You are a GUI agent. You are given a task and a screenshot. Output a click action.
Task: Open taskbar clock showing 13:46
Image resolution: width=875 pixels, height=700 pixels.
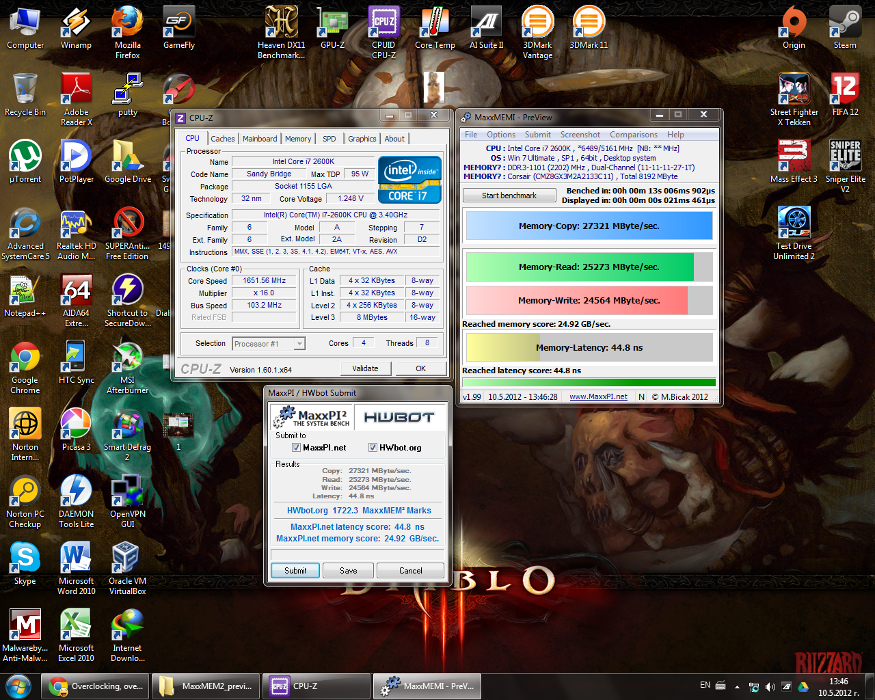pyautogui.click(x=839, y=687)
